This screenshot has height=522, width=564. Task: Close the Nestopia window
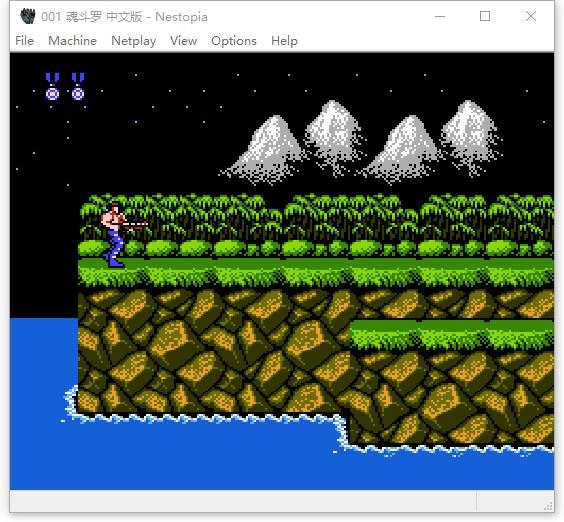click(x=531, y=16)
